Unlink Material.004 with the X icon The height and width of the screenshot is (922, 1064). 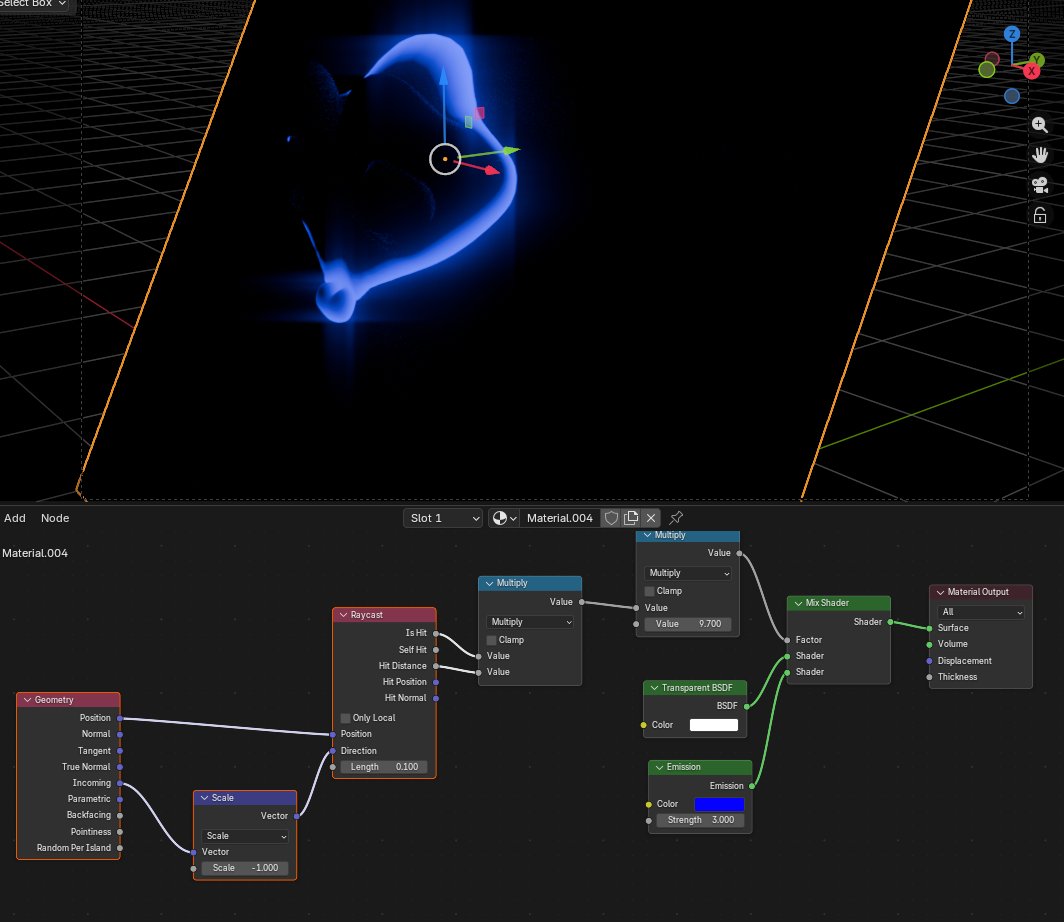coord(651,518)
